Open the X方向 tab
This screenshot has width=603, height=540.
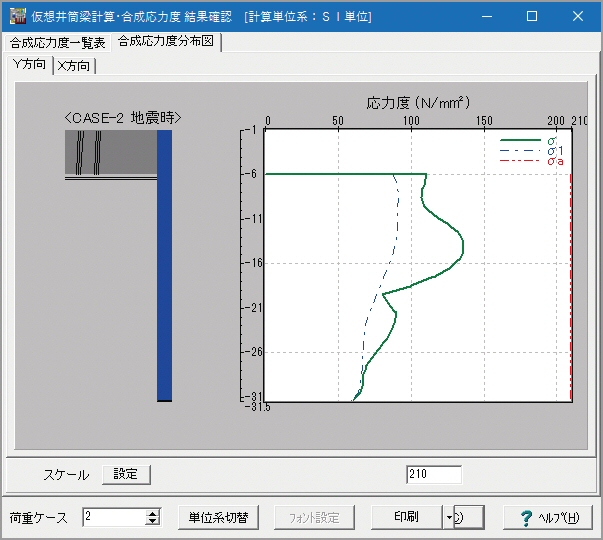point(74,66)
